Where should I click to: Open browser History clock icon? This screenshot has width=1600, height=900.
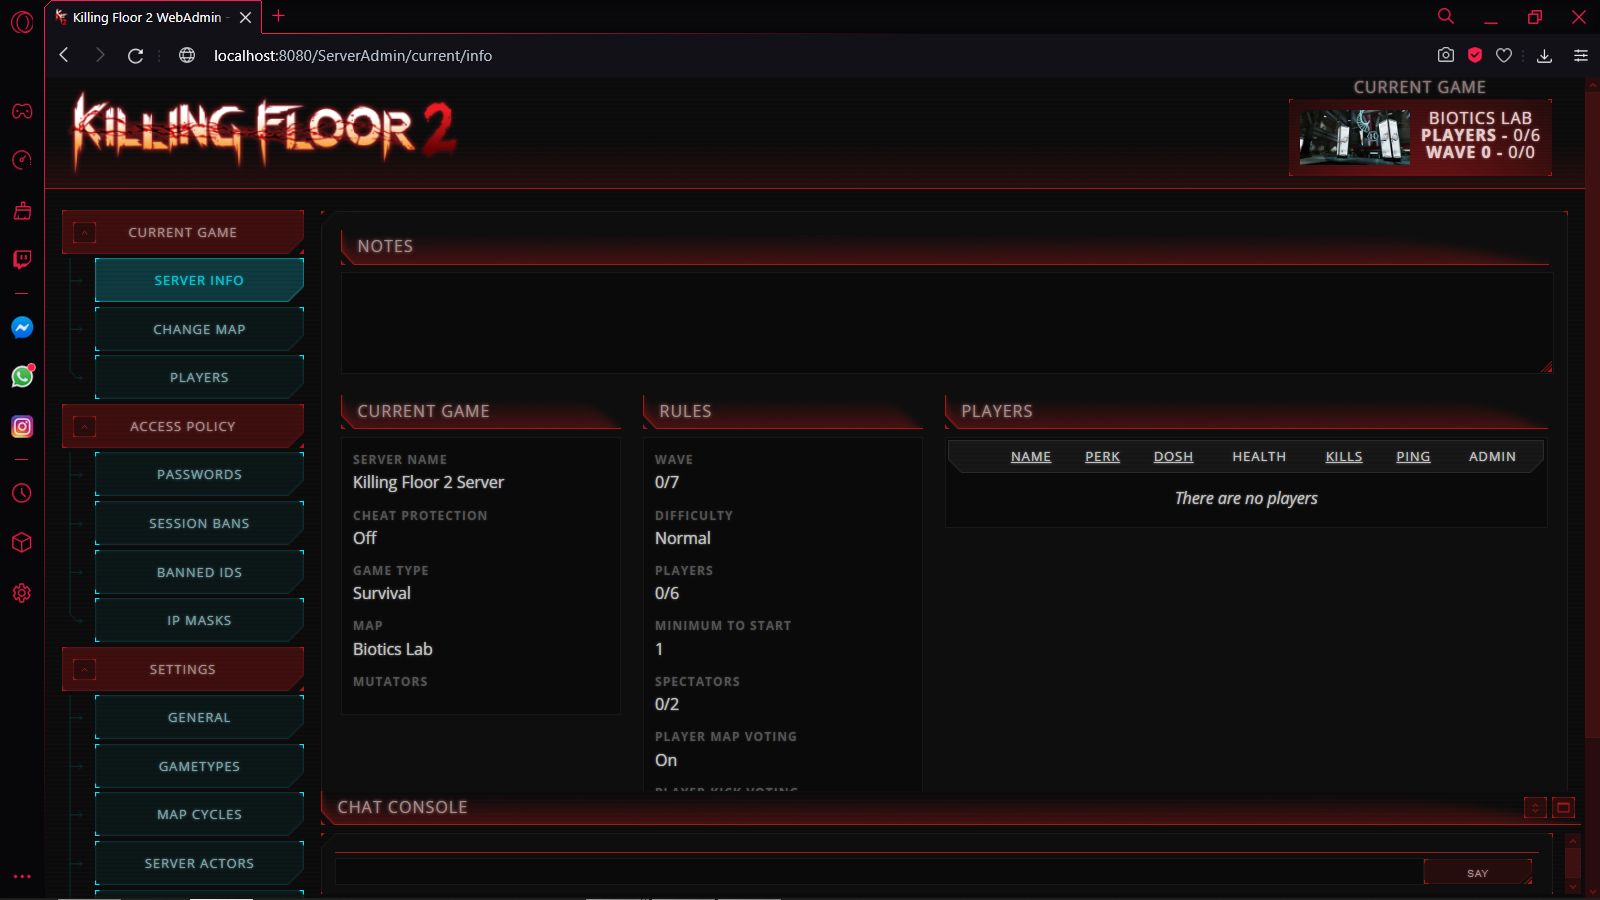(22, 493)
